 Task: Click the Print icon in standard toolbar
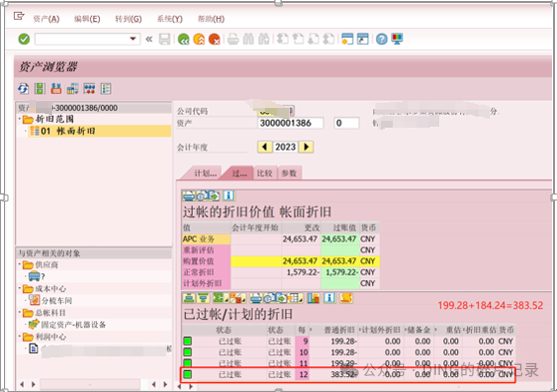233,39
